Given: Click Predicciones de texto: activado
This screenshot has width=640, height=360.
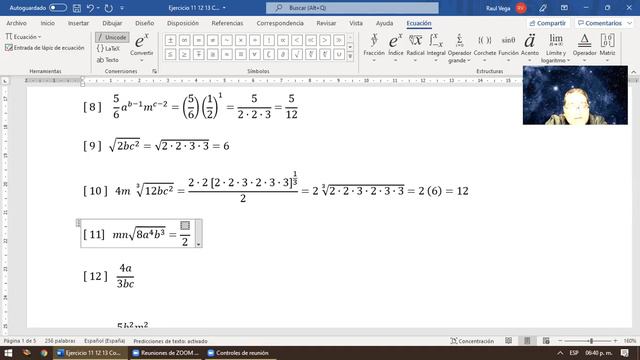Looking at the screenshot, I should click(170, 341).
